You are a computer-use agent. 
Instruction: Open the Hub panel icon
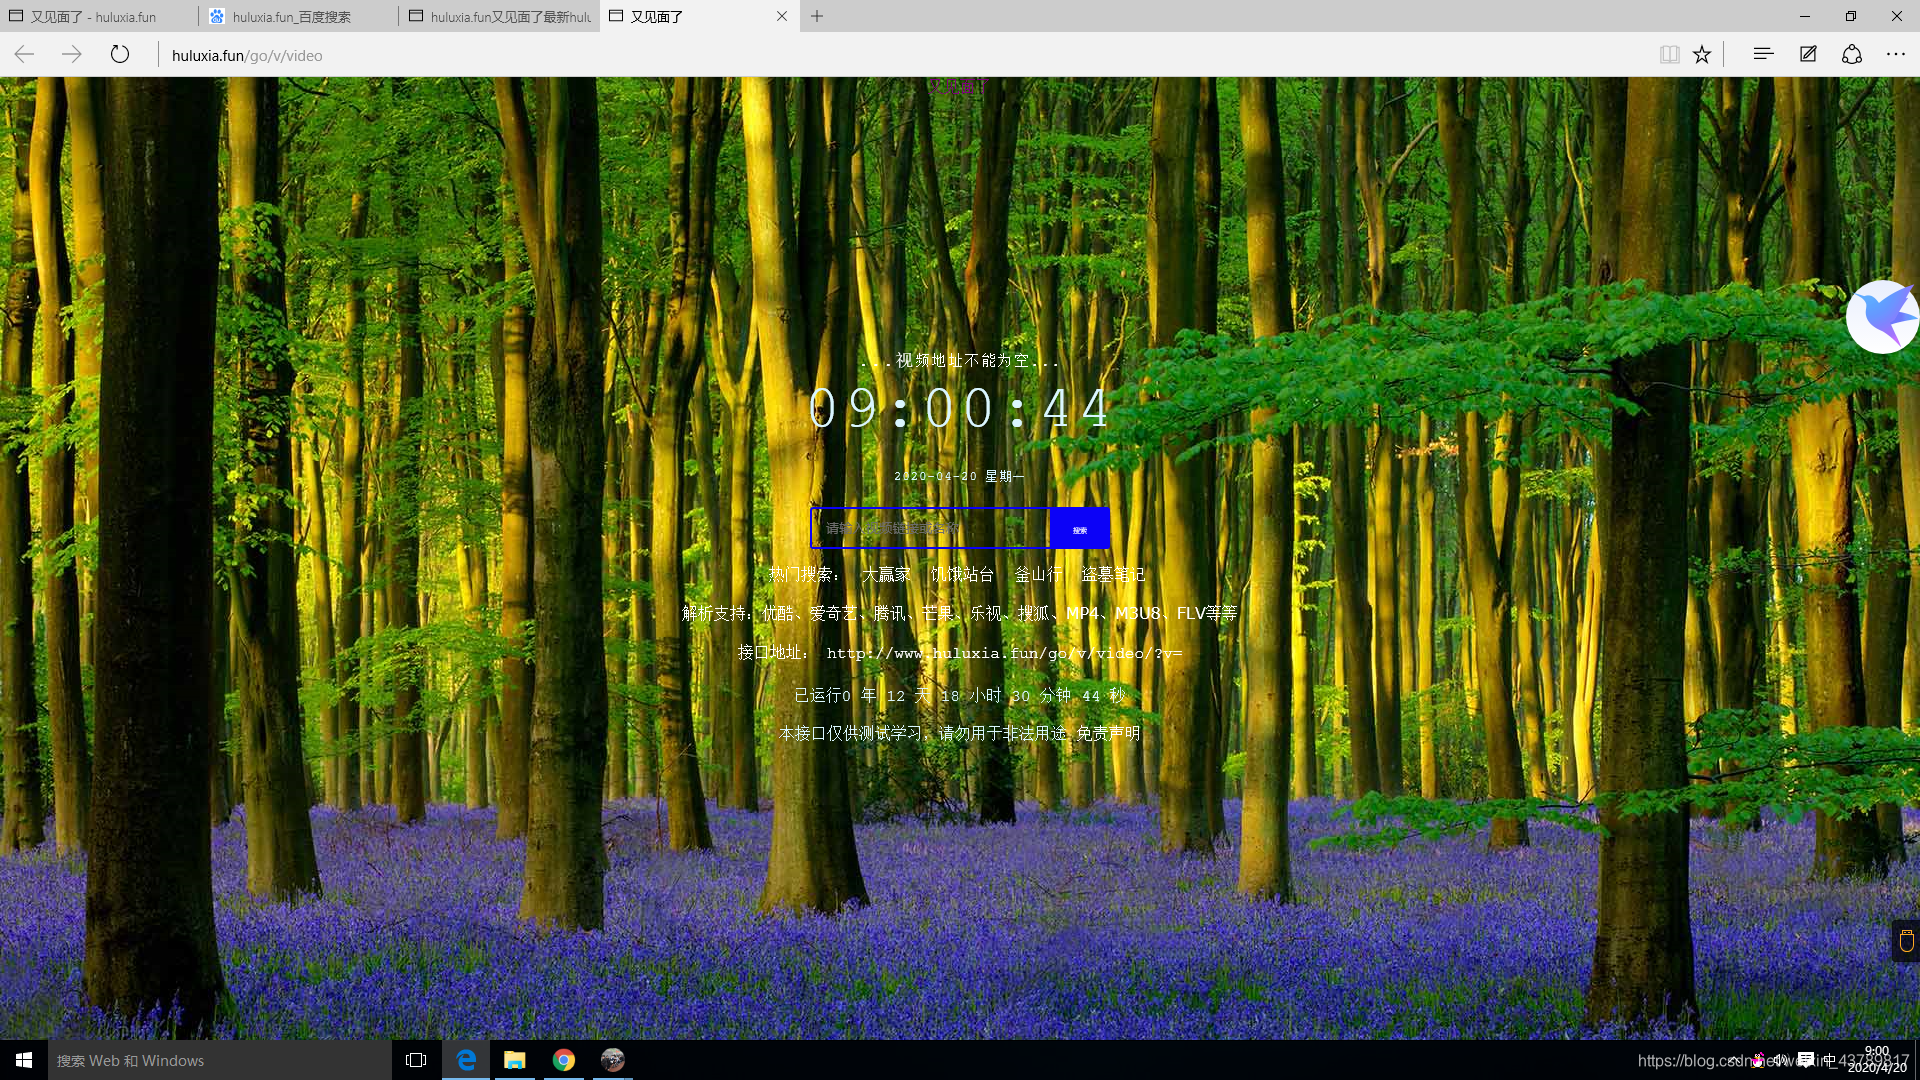pyautogui.click(x=1763, y=55)
